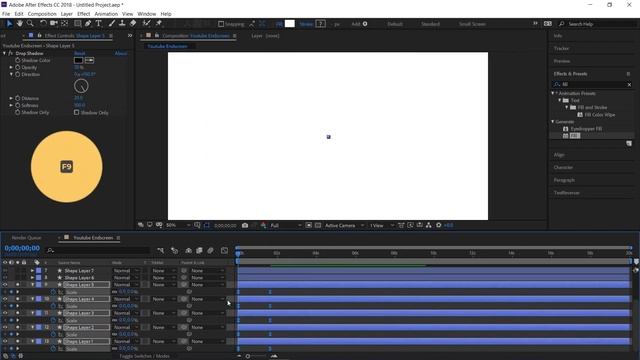Click the Search Help magnifier icon

tap(562, 24)
